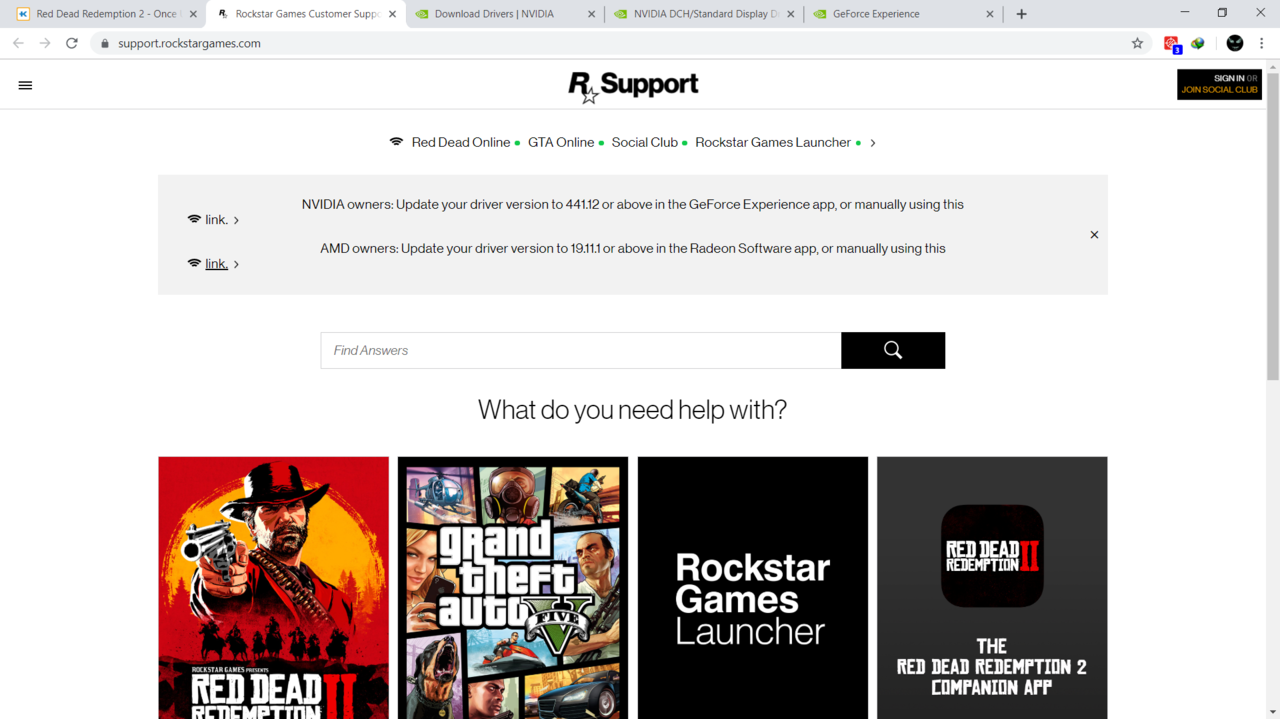Screen dimensions: 1280x719
Task: Check Rockstar Games Launcher service status
Action: point(773,142)
